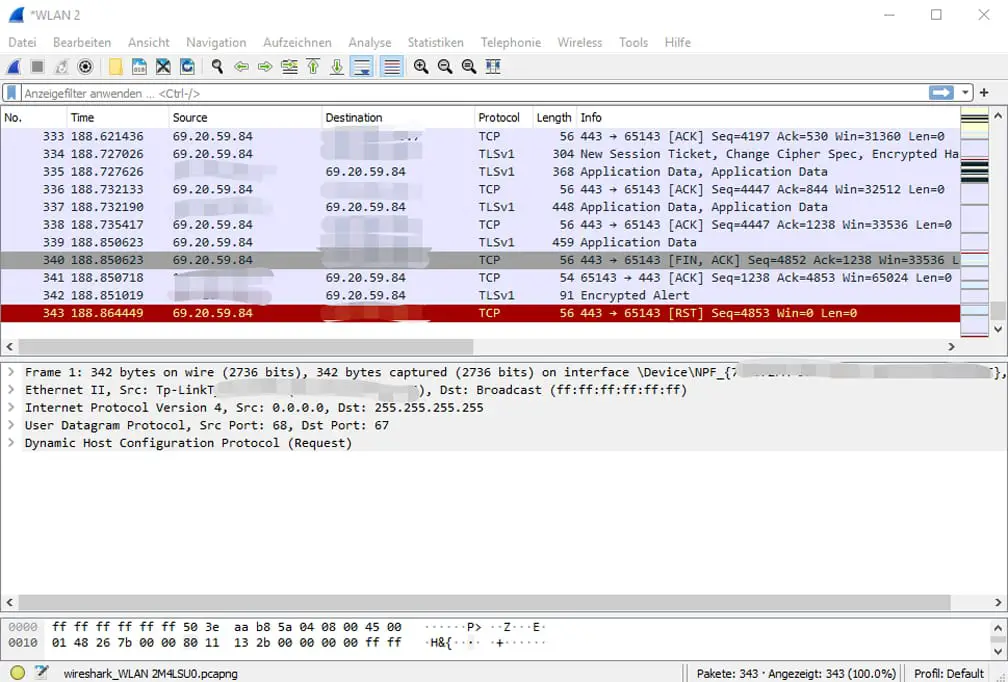Select packet 342 Encrypted Alert row

click(x=480, y=295)
